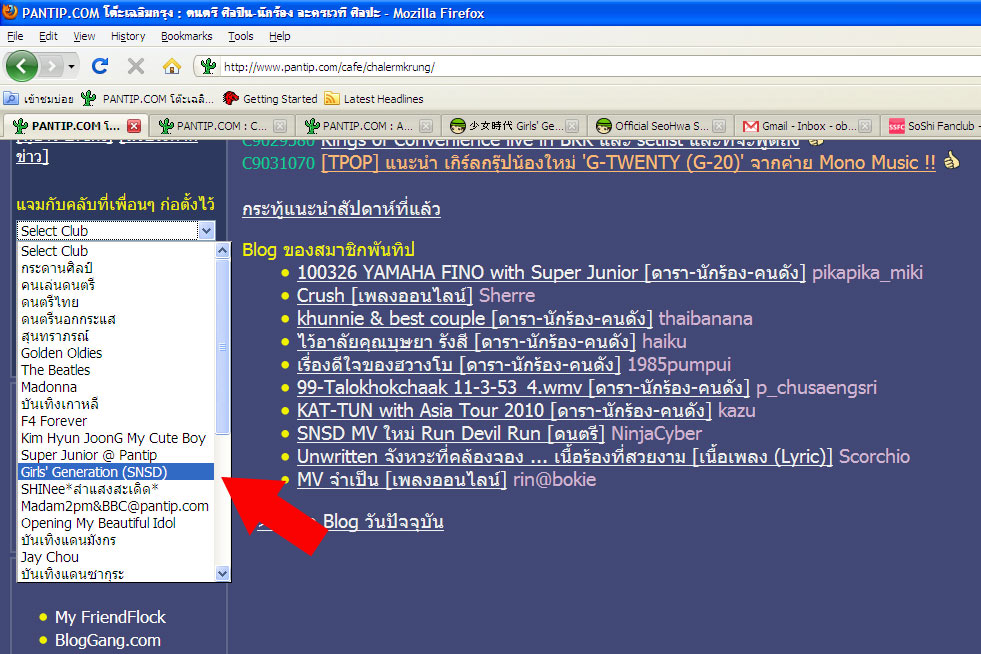Open 'khunnie & best couple' blog link

(x=474, y=319)
